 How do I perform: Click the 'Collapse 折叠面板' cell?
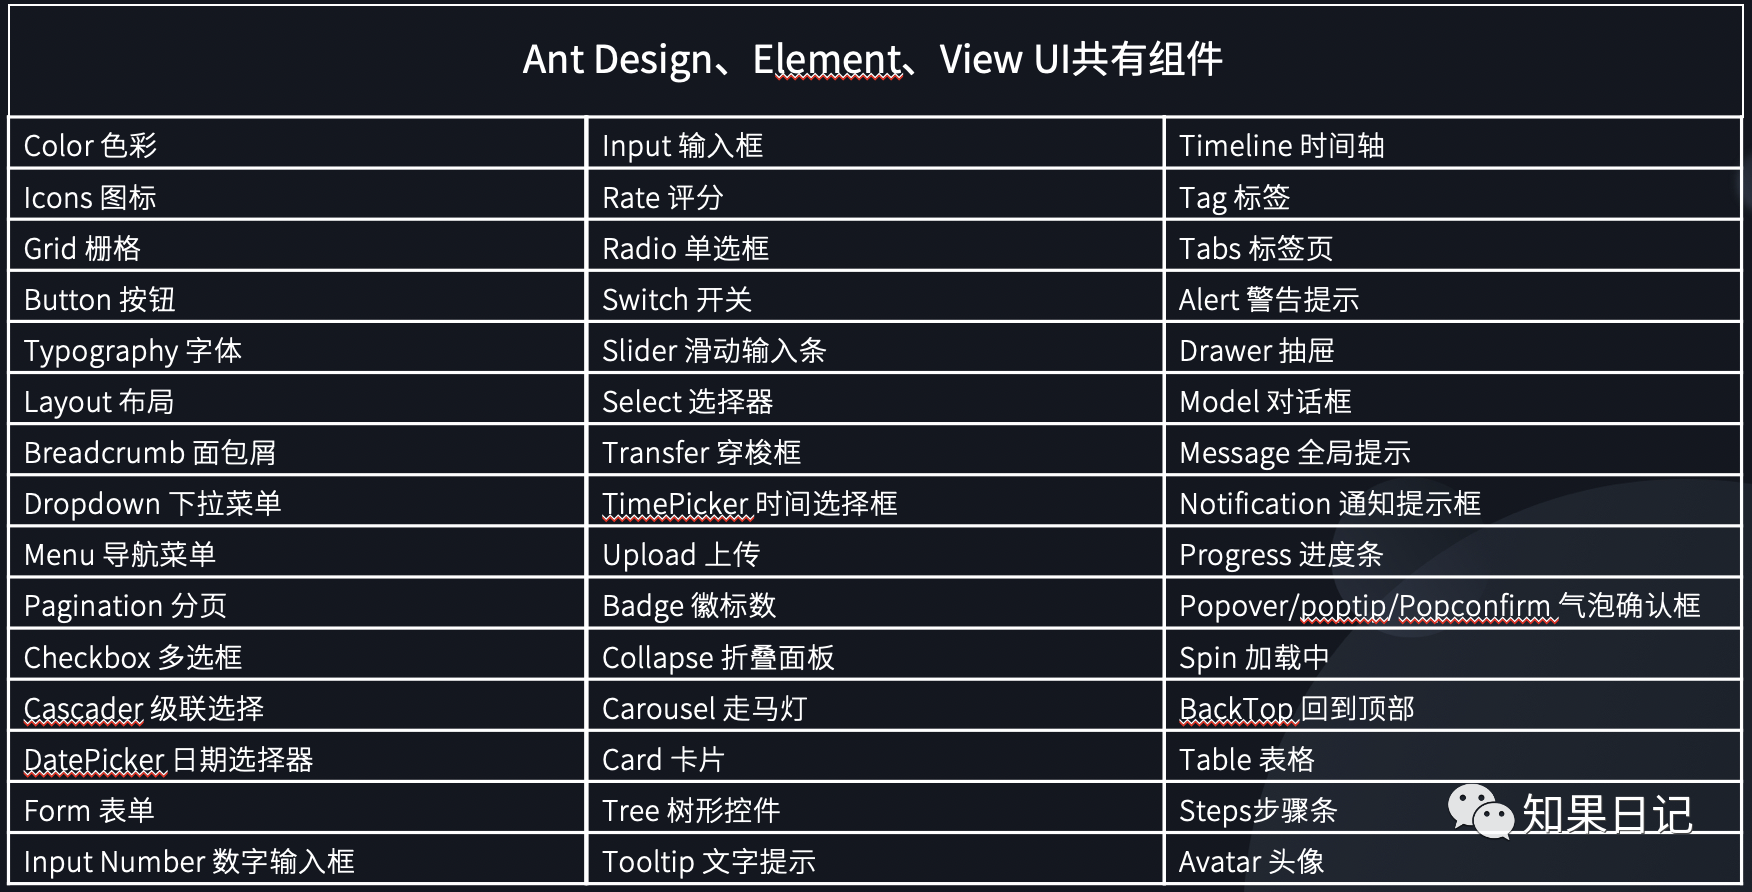876,656
